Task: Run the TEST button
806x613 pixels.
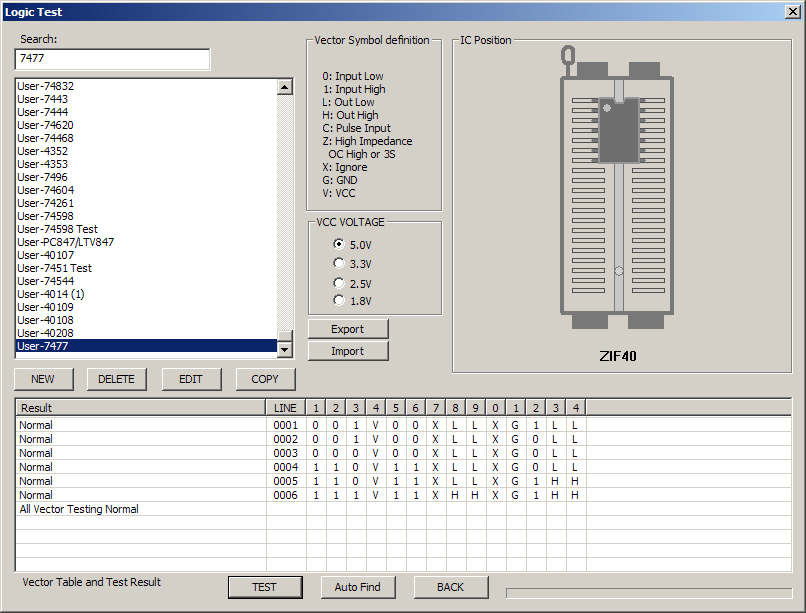Action: coord(264,587)
